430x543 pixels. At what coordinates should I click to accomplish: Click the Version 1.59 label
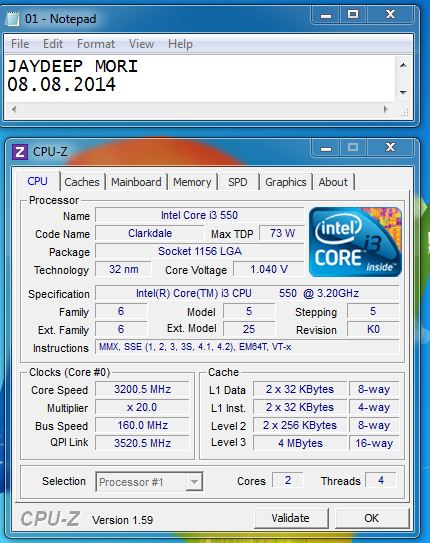click(123, 520)
